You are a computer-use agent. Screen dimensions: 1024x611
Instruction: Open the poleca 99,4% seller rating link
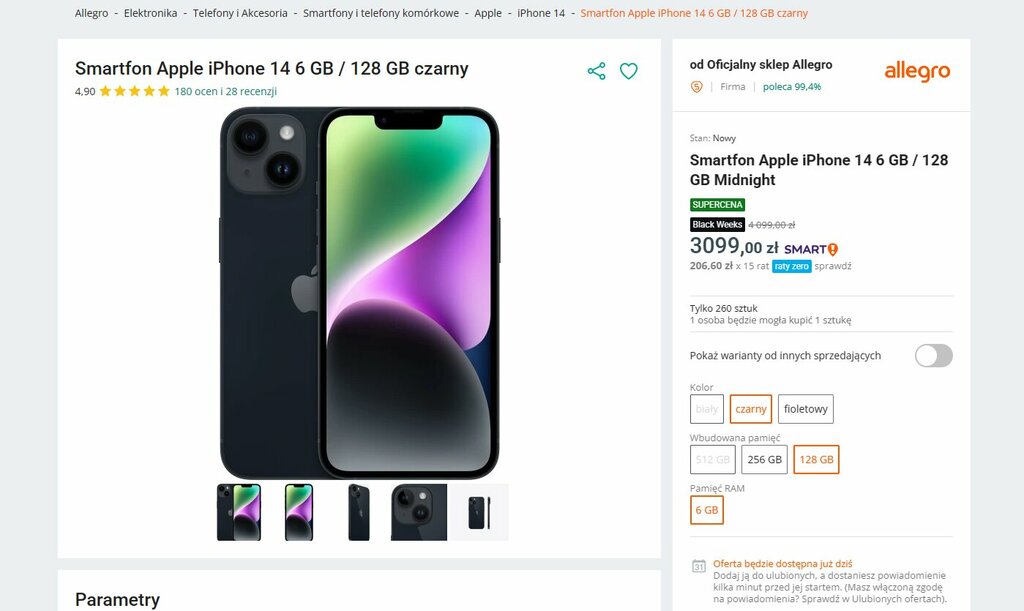pos(792,87)
